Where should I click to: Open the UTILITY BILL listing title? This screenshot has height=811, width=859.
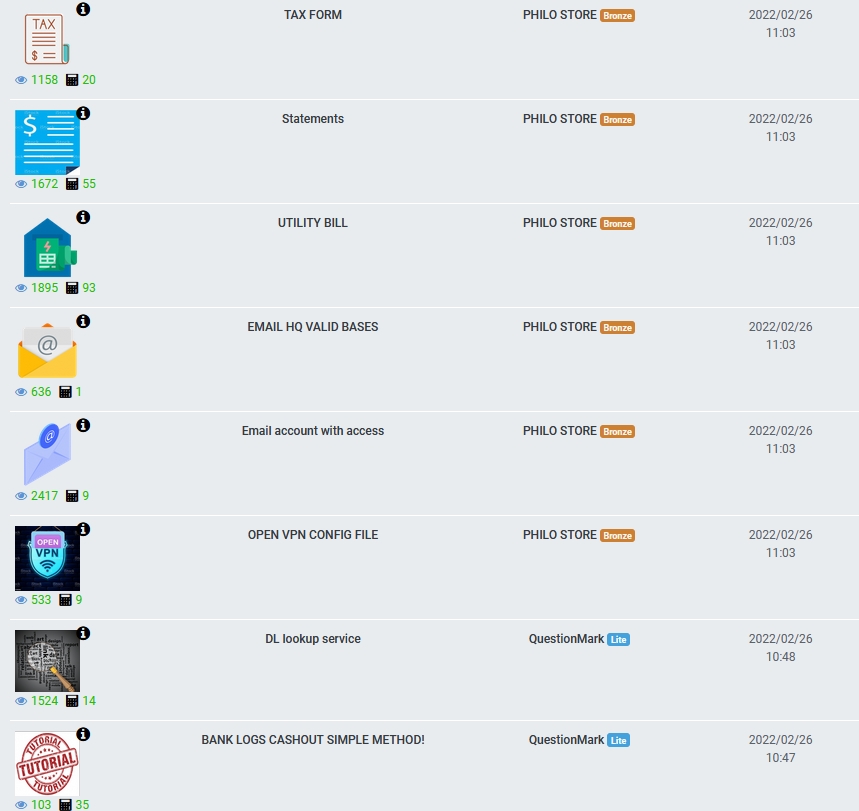(313, 223)
